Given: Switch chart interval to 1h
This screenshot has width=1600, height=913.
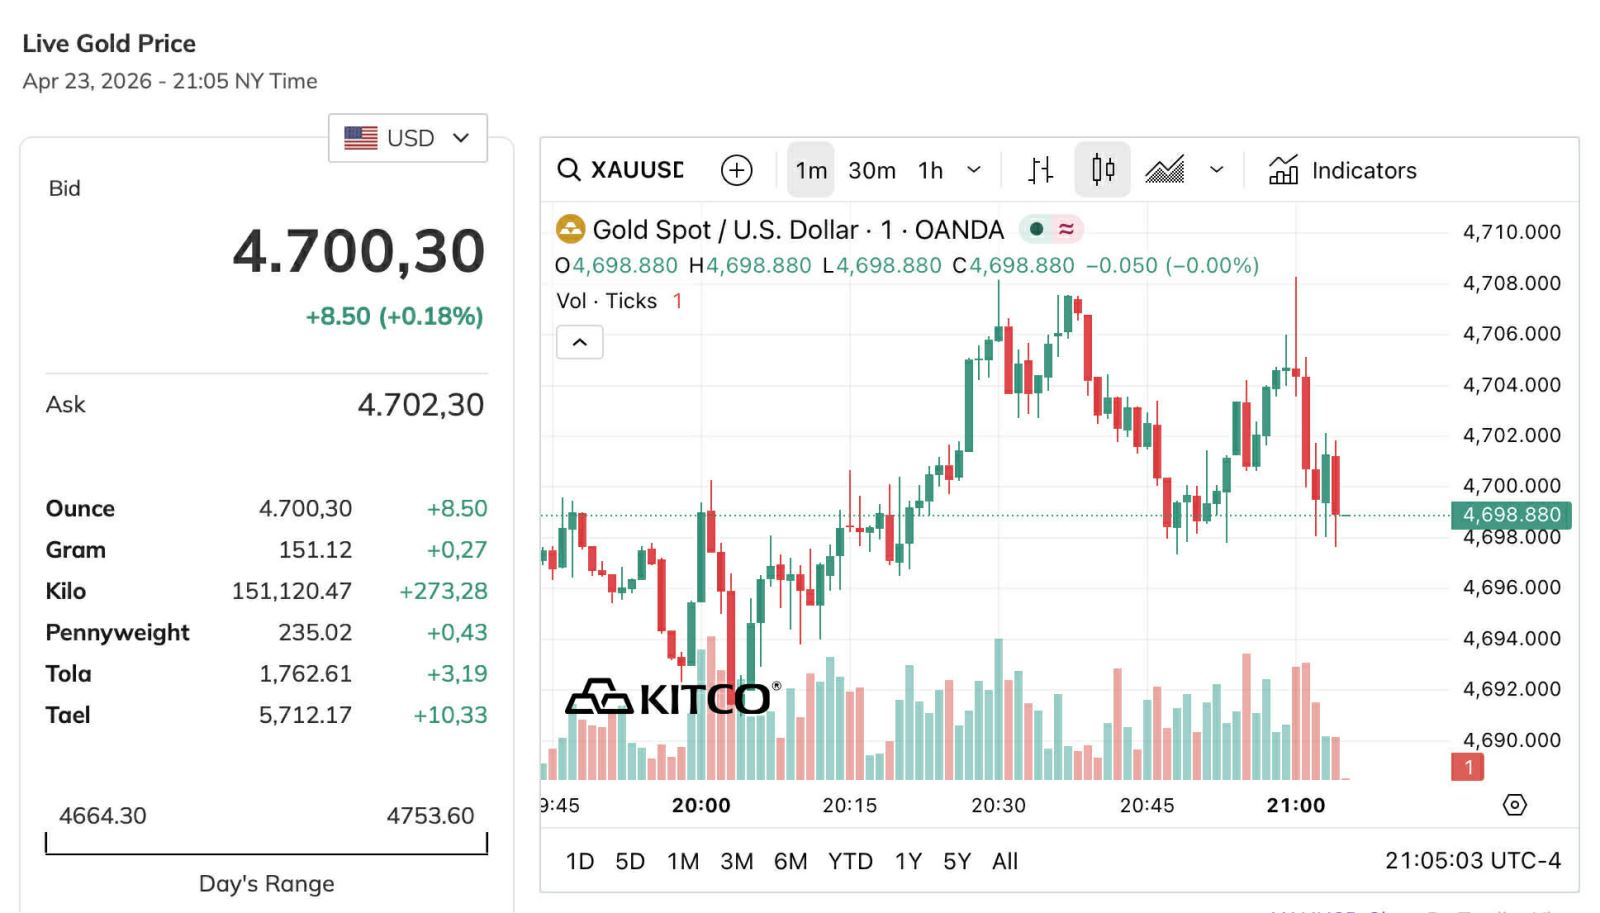Looking at the screenshot, I should [931, 170].
